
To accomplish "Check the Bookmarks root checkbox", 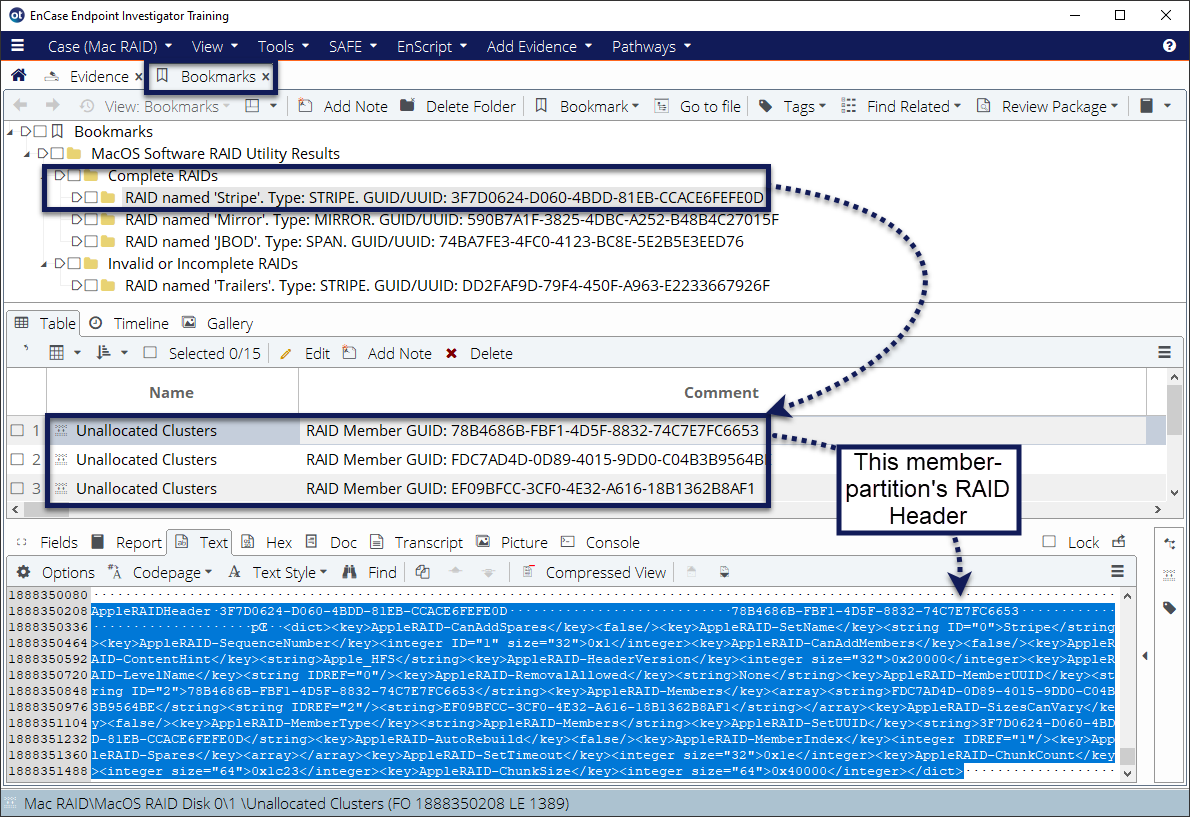I will (40, 131).
